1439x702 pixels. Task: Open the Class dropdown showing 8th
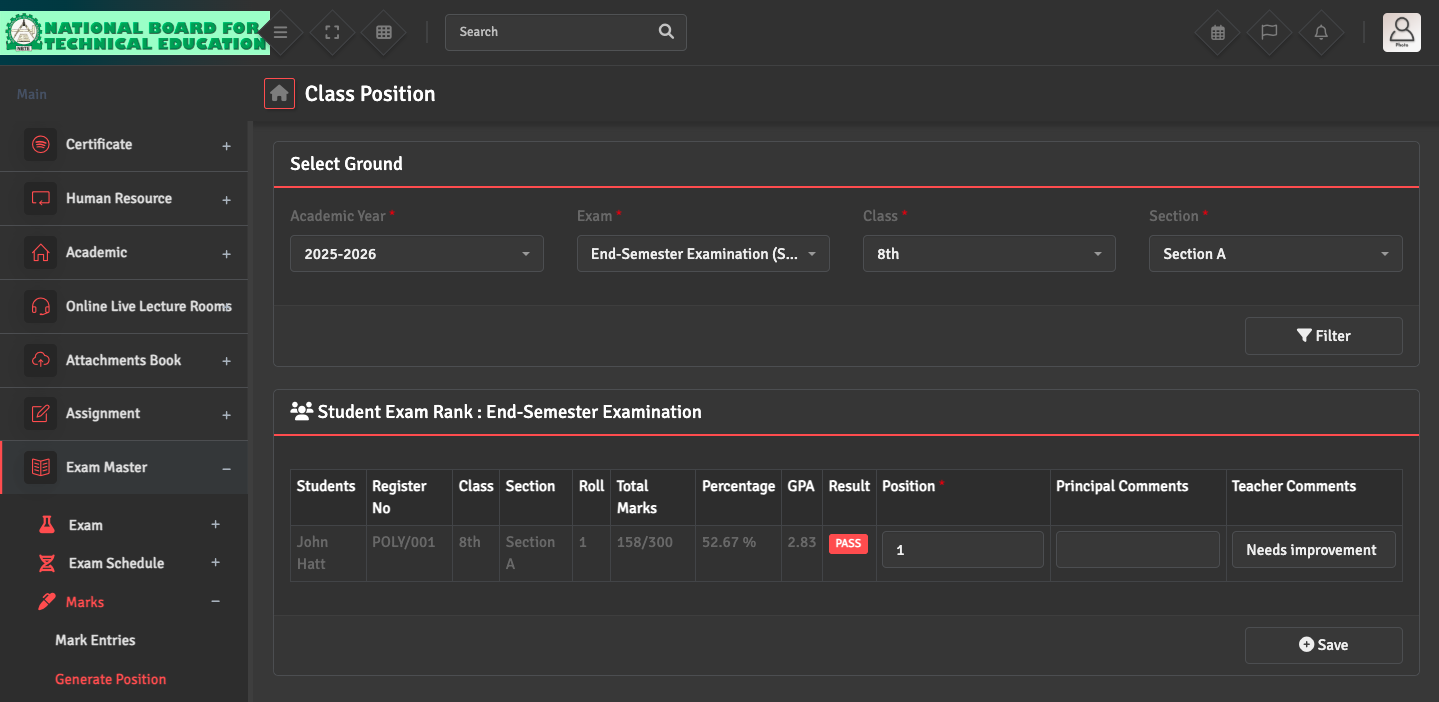click(x=989, y=254)
